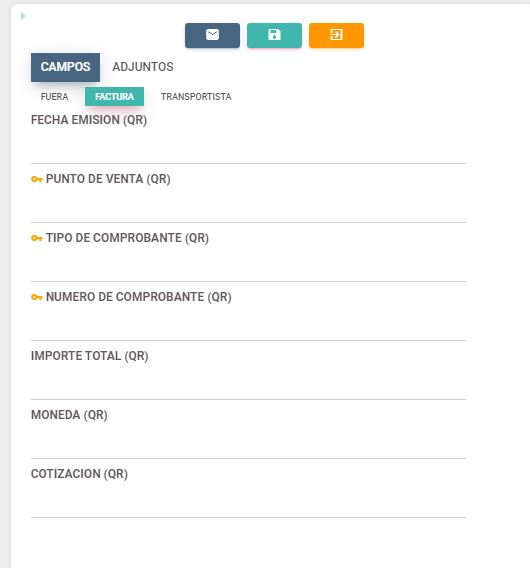This screenshot has height=568, width=530.
Task: Click the FECHA EMISION (QR) label
Action: [89, 120]
